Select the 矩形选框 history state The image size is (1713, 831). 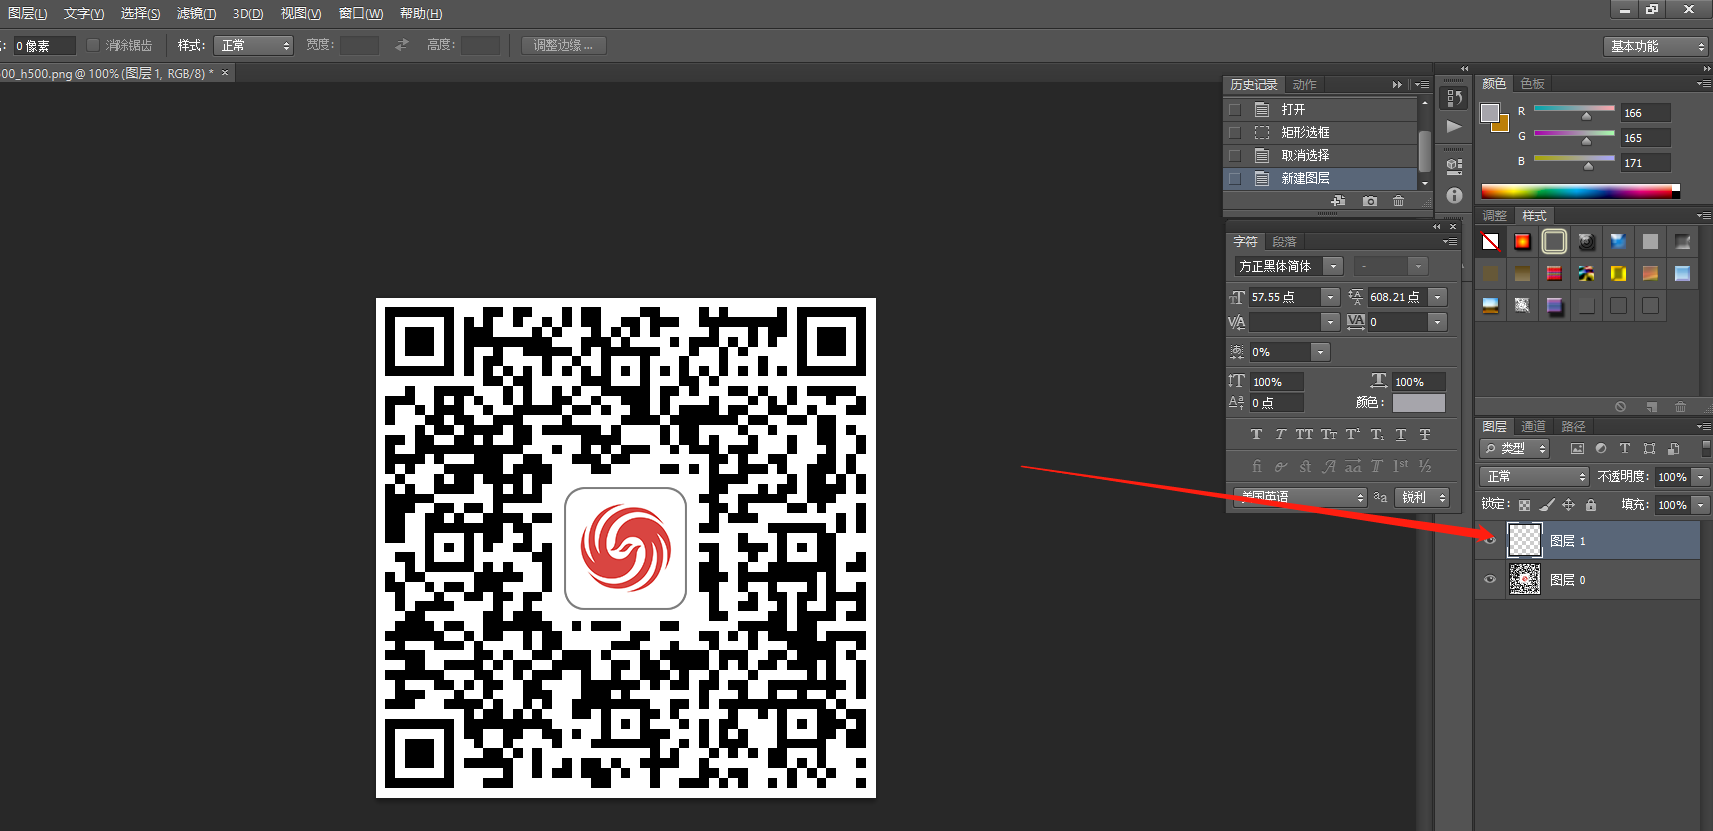(1305, 132)
